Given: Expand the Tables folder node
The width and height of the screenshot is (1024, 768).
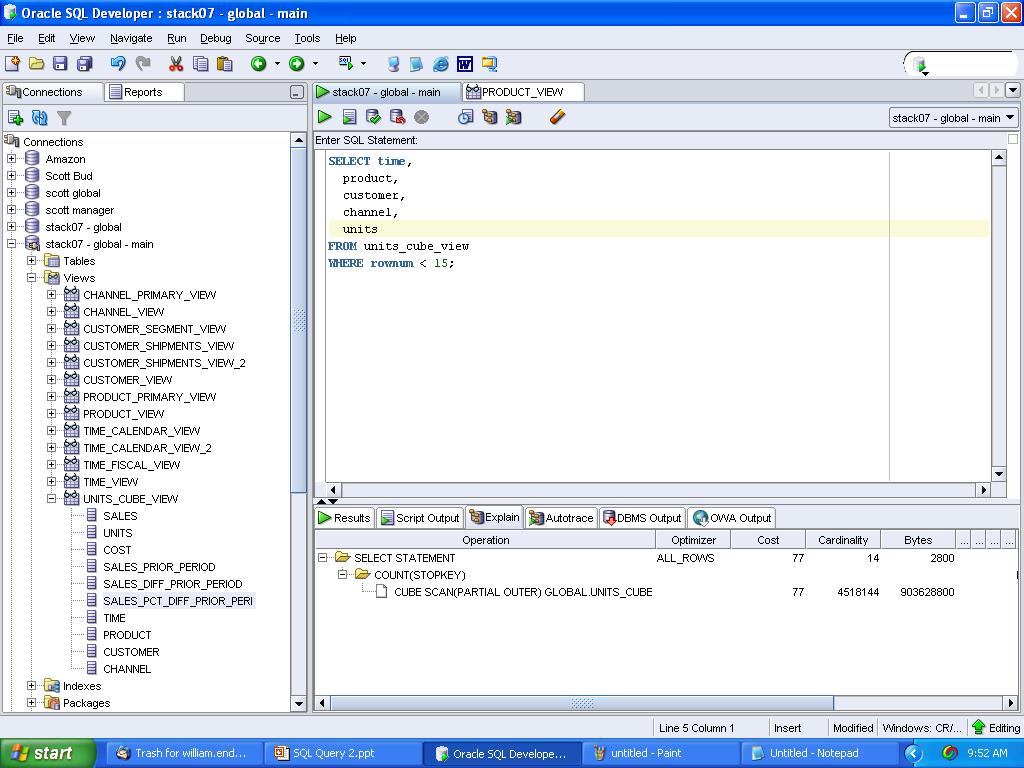Looking at the screenshot, I should (x=31, y=261).
